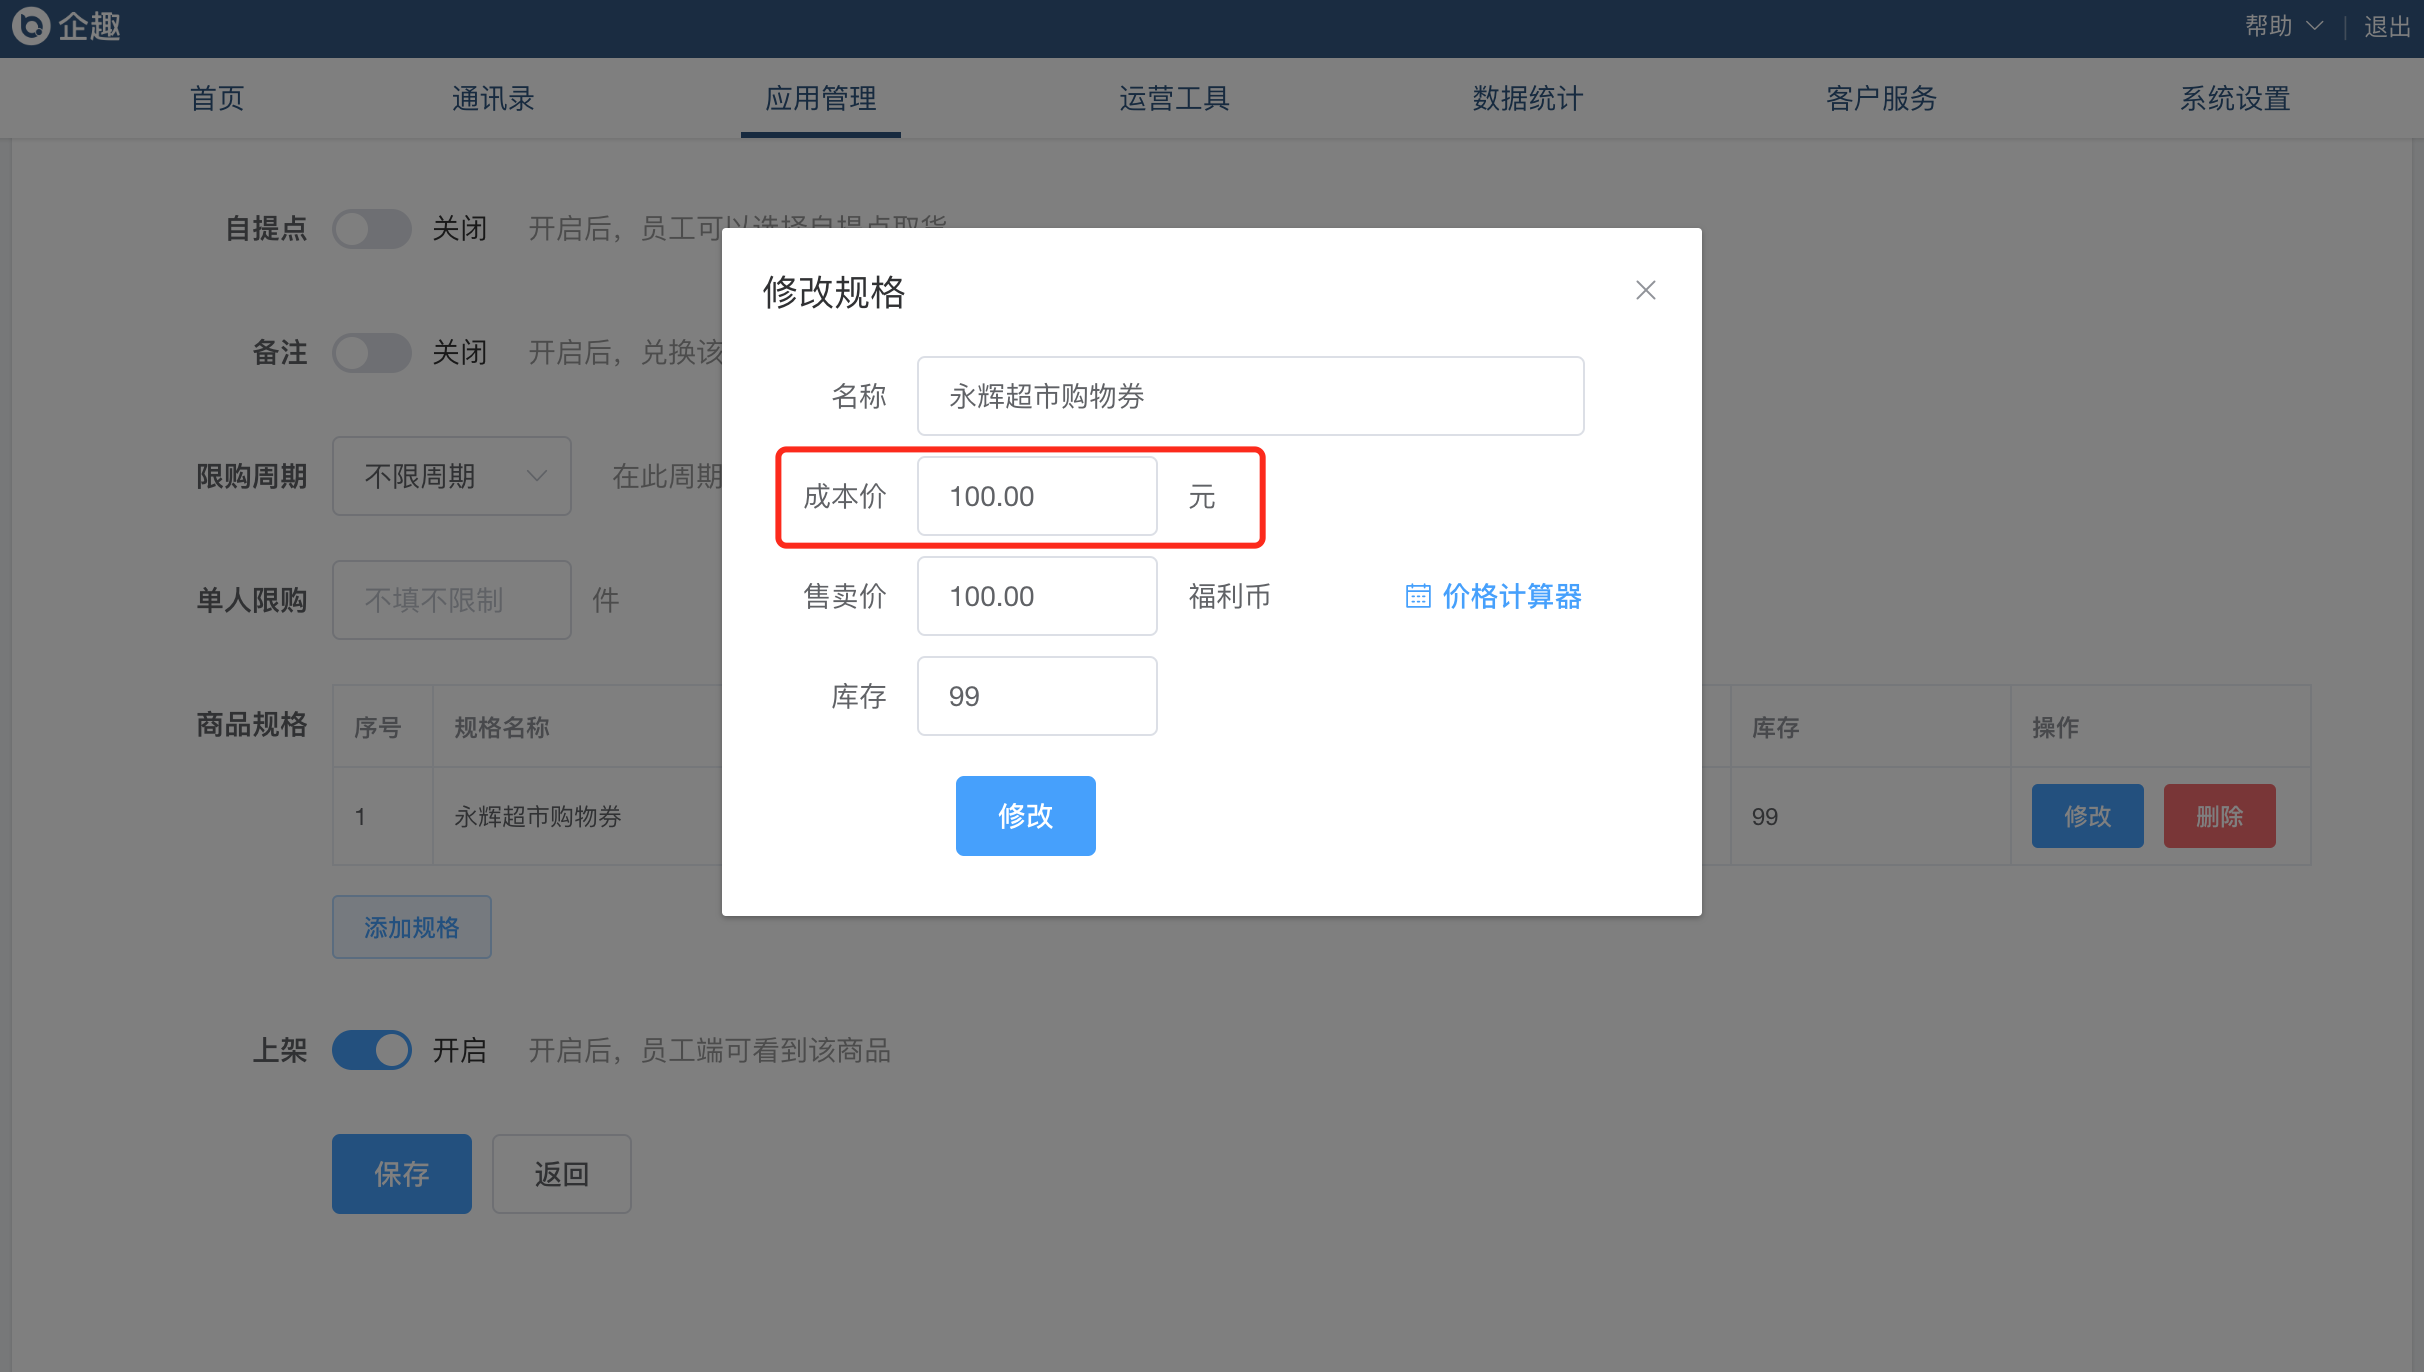
Task: Click the 企趣 logo icon
Action: [x=31, y=26]
